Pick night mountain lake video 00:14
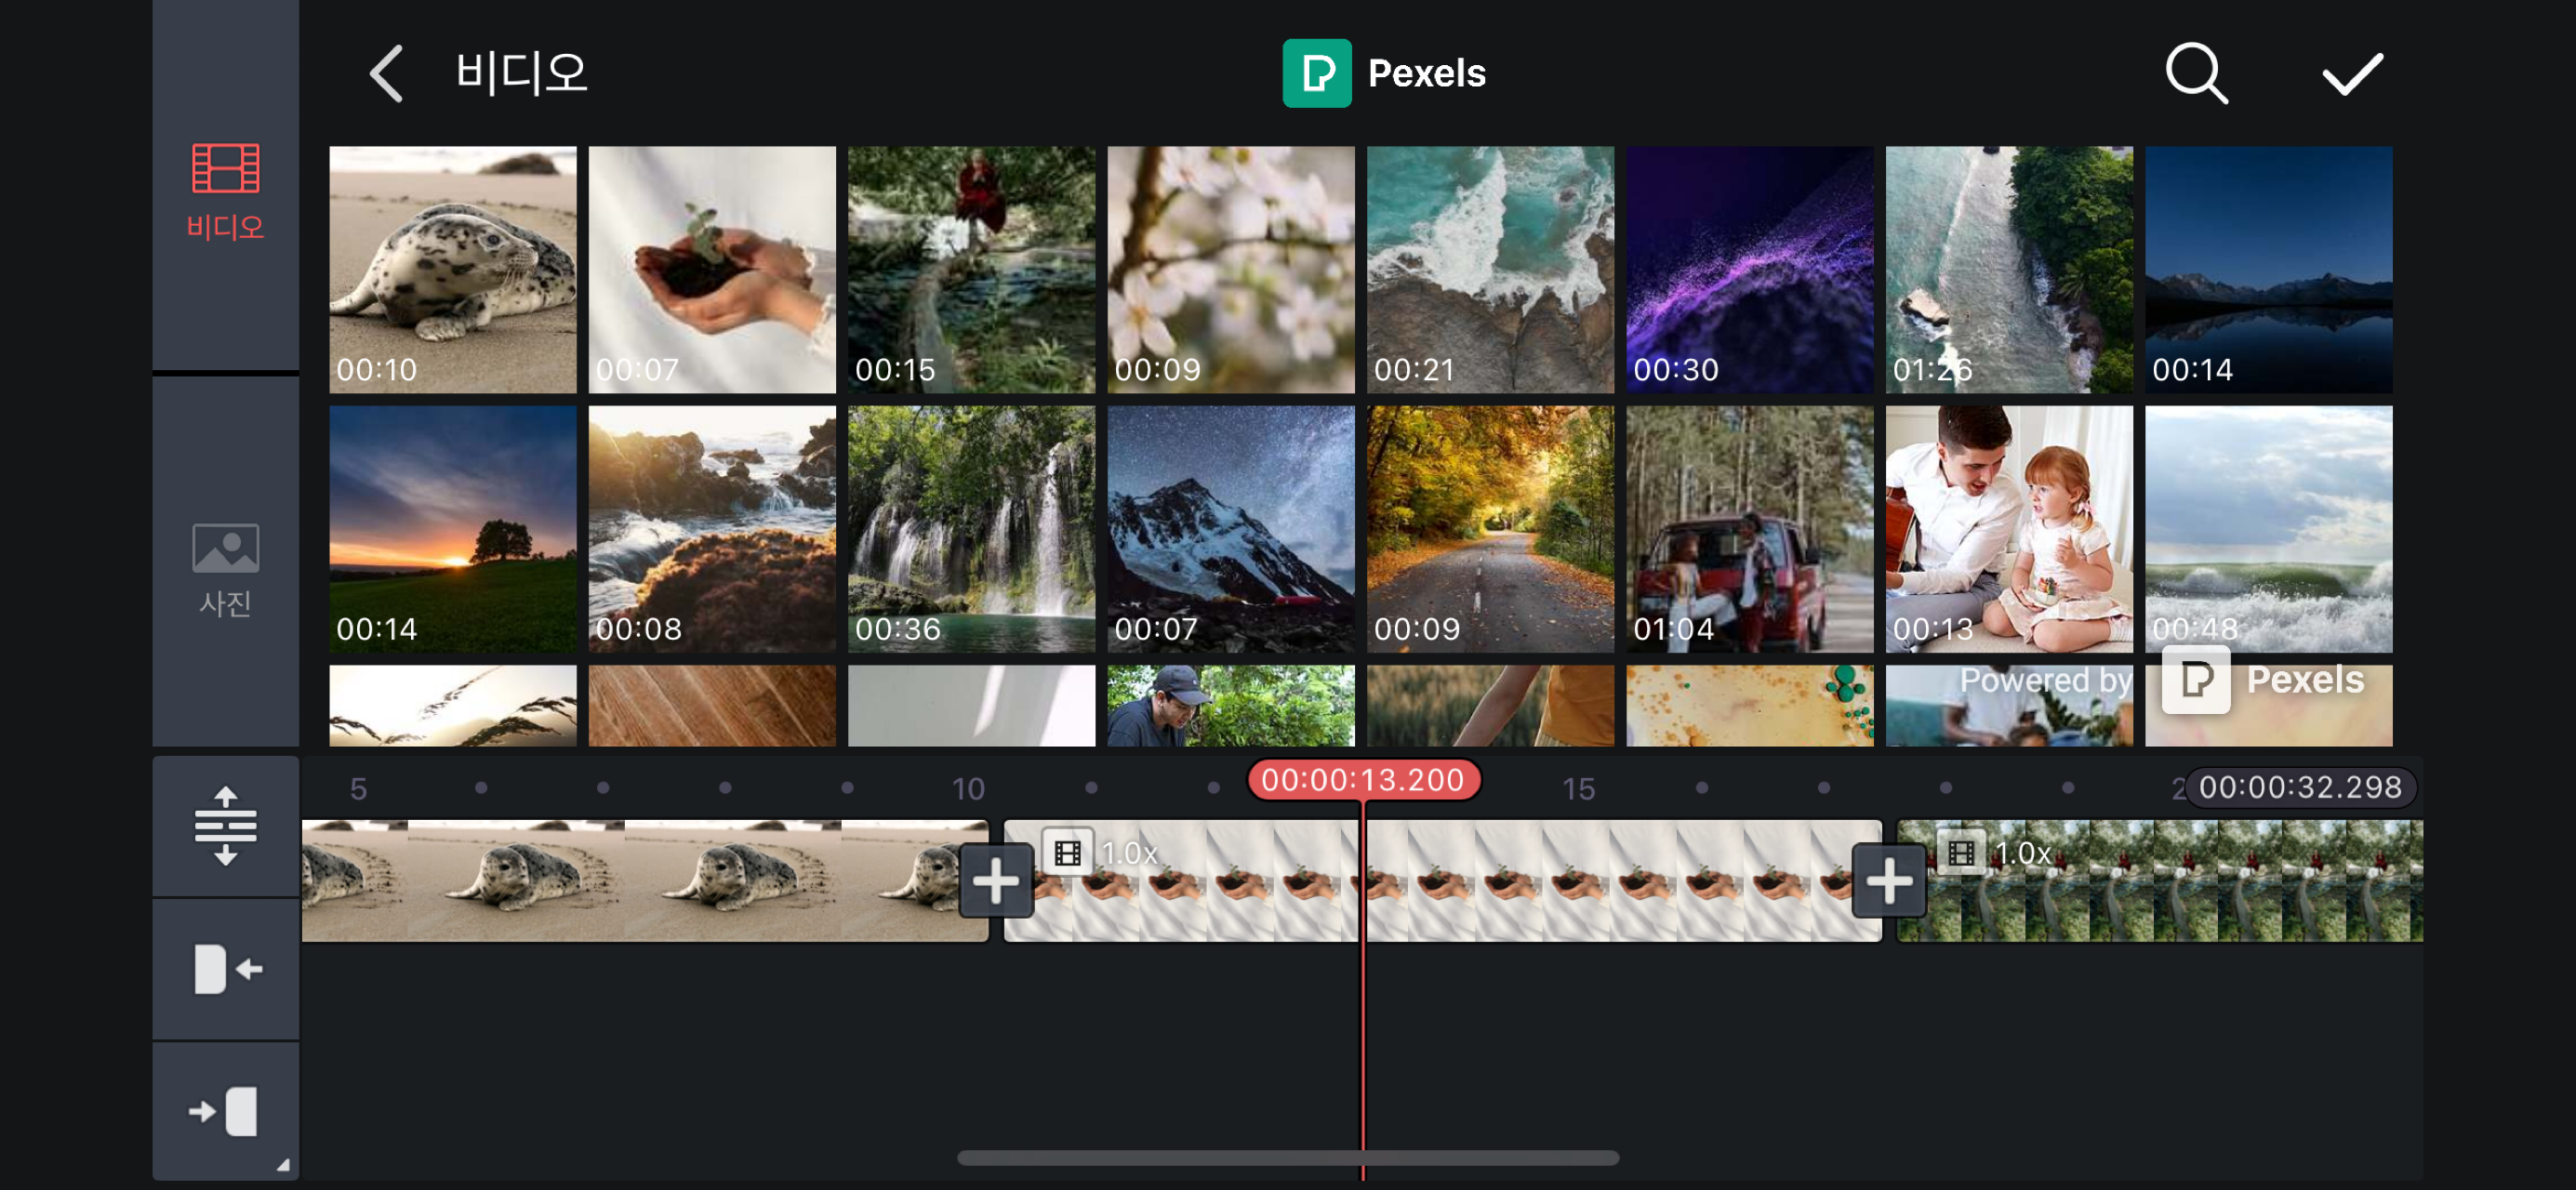The width and height of the screenshot is (2576, 1190). (2269, 270)
